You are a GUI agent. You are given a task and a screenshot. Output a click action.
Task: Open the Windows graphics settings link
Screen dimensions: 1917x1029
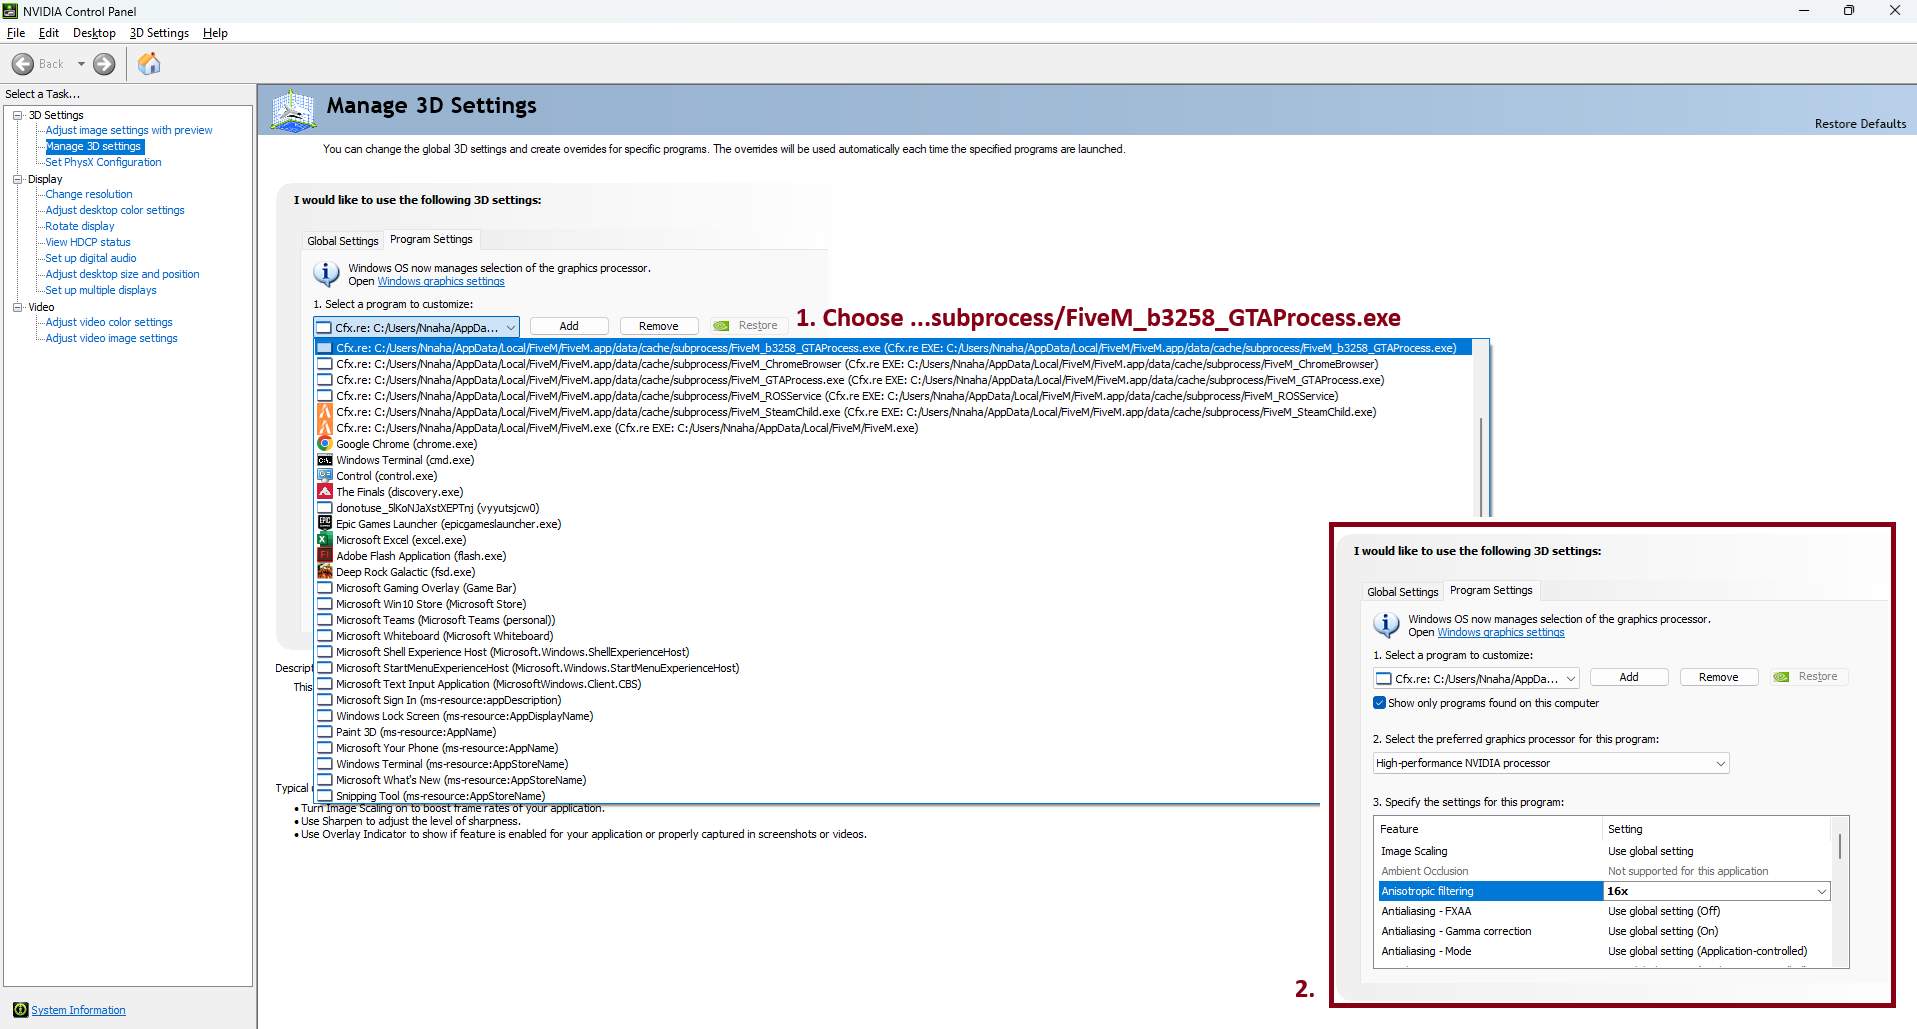pyautogui.click(x=440, y=281)
